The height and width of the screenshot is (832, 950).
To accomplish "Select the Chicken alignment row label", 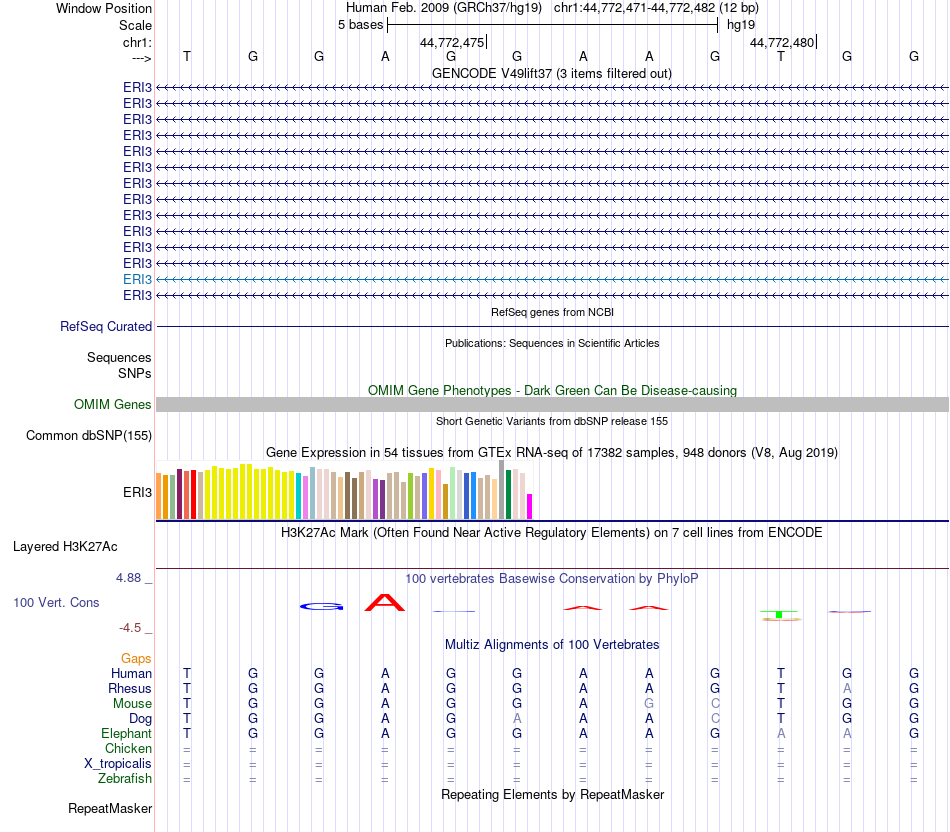I will coord(128,749).
